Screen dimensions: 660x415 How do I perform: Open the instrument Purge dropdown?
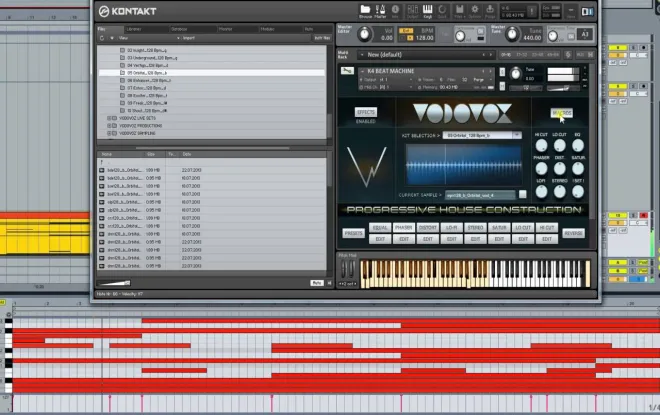[x=482, y=80]
